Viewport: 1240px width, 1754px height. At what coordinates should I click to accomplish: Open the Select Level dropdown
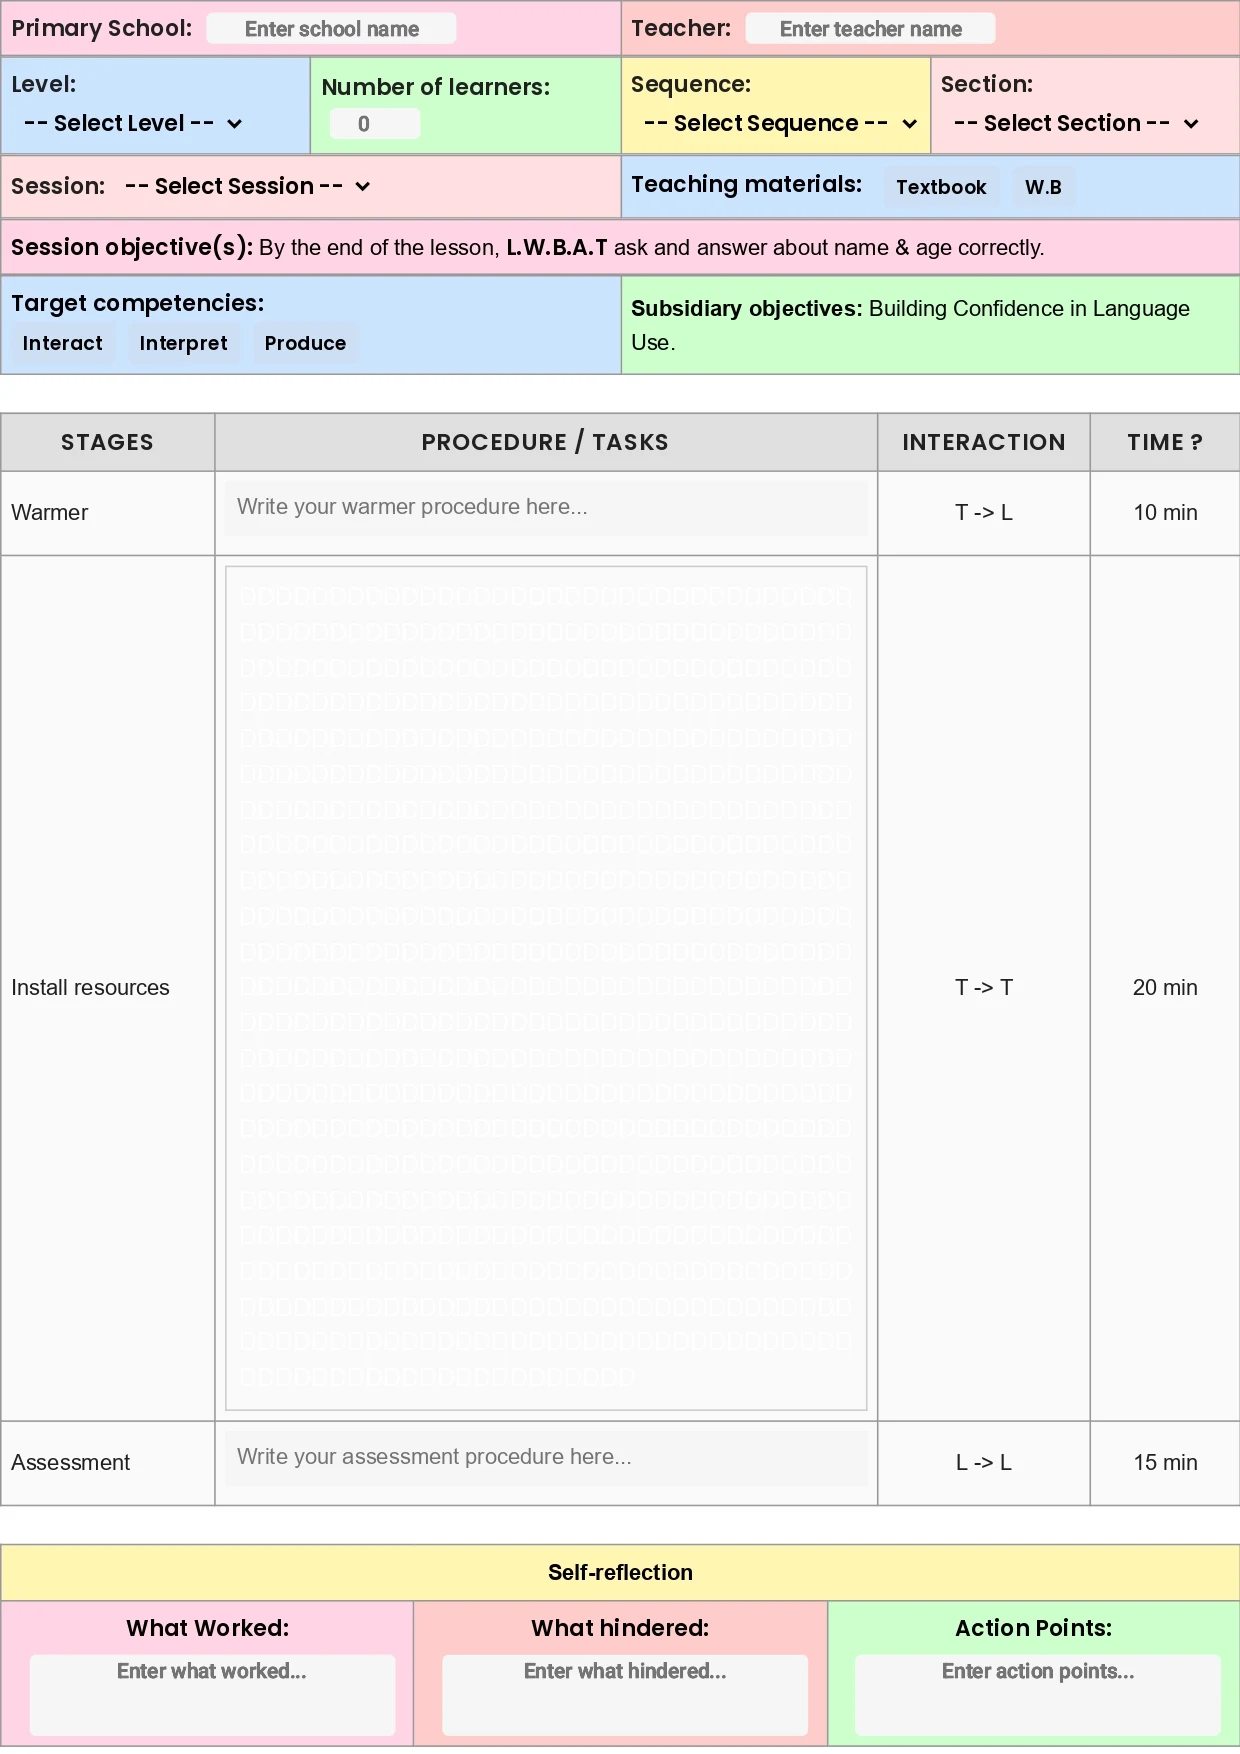click(x=133, y=124)
